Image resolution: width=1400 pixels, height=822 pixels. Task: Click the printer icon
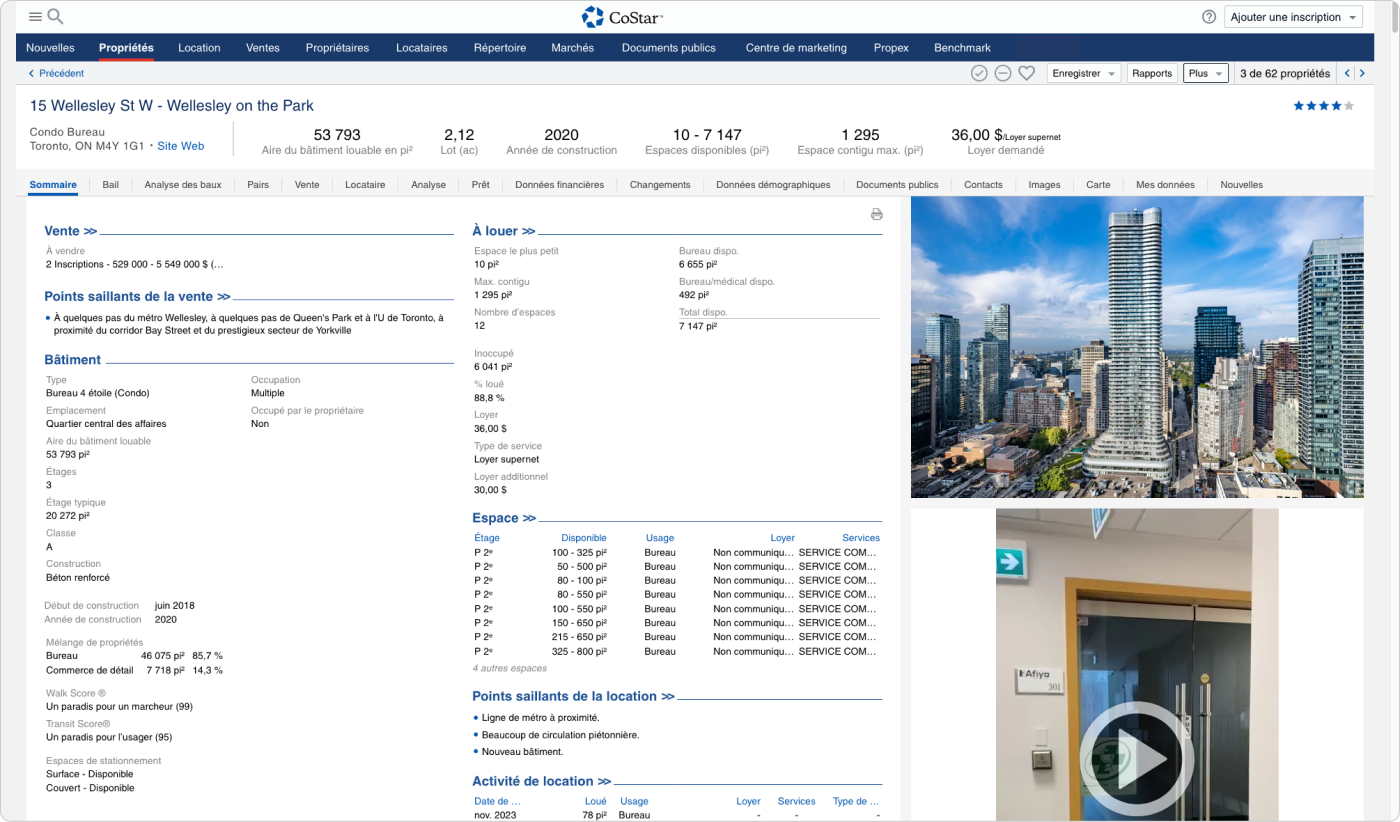pyautogui.click(x=876, y=214)
